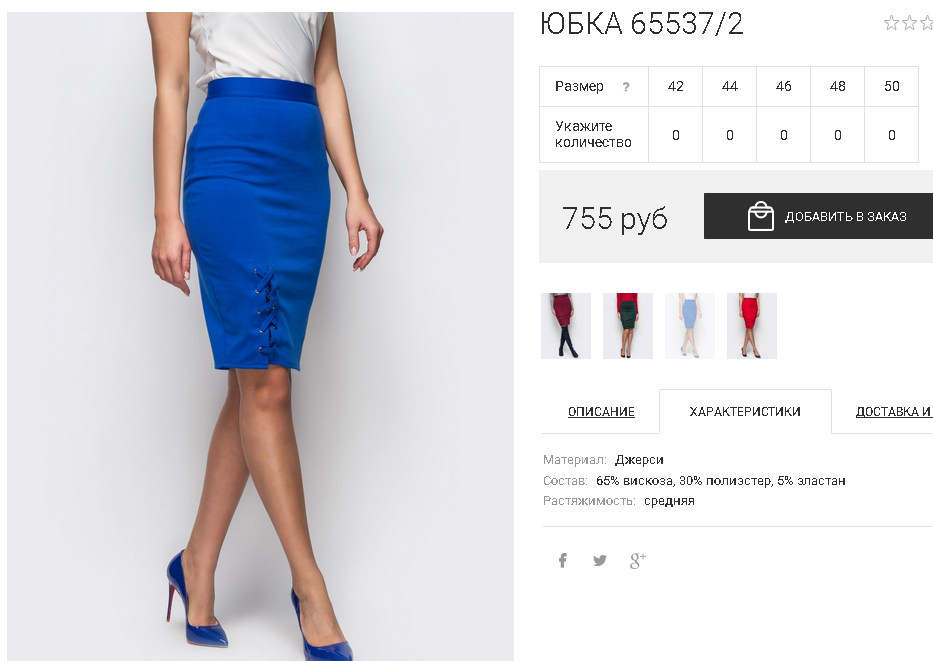Share product on Twitter icon
The height and width of the screenshot is (661, 933).
pos(600,560)
